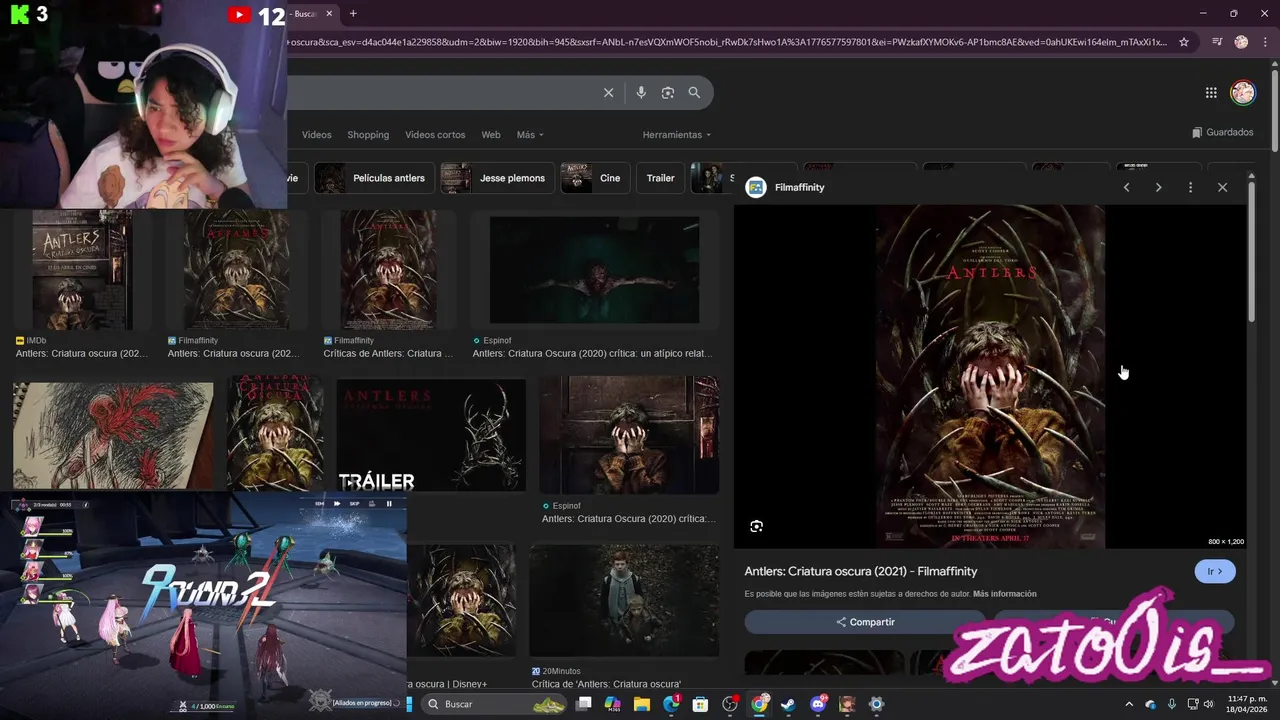The width and height of the screenshot is (1280, 720).
Task: Click the Filmaffinity site favicon in panel
Action: (x=756, y=187)
